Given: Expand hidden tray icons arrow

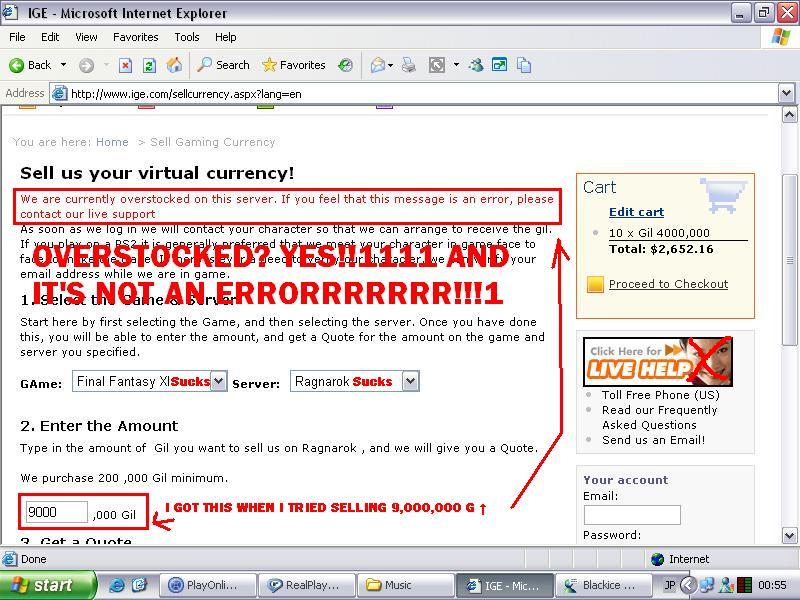Looking at the screenshot, I should click(x=688, y=585).
